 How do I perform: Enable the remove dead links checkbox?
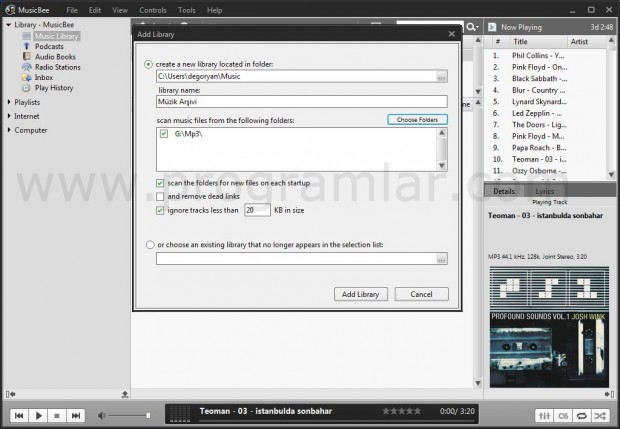(161, 197)
